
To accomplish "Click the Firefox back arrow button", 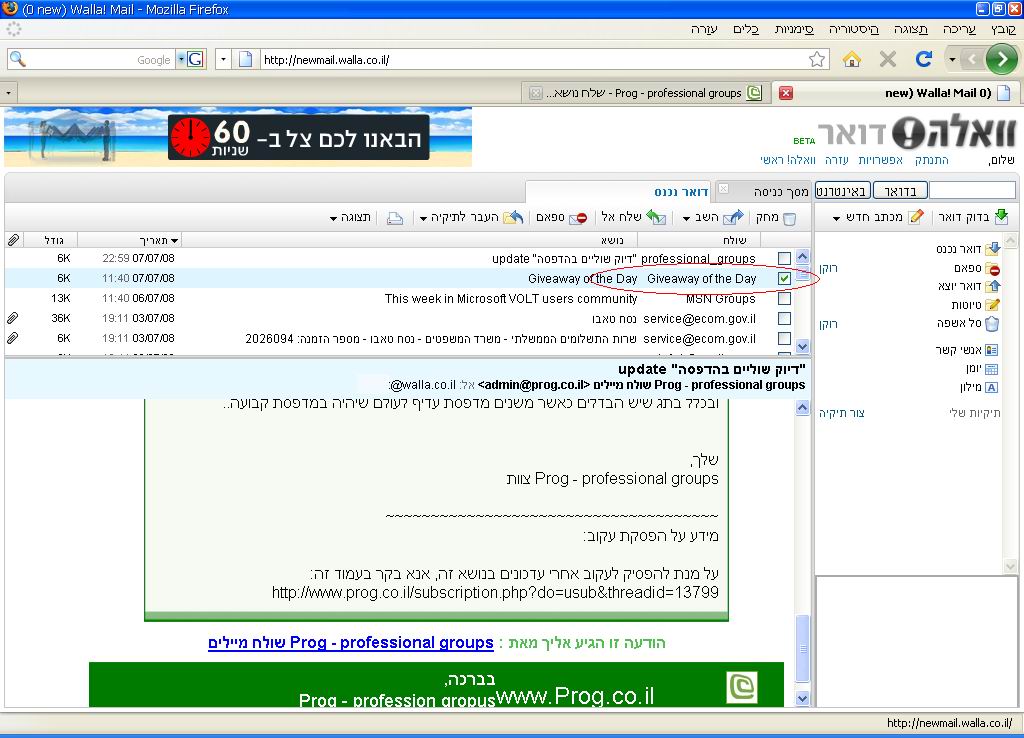I will click(972, 59).
